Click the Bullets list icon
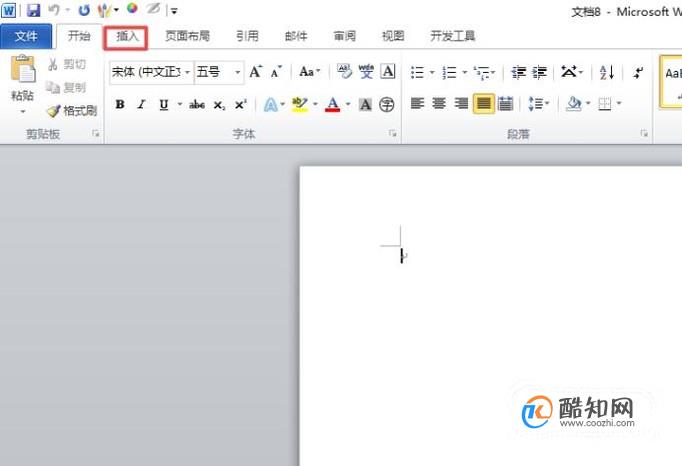The width and height of the screenshot is (682, 466). click(418, 72)
